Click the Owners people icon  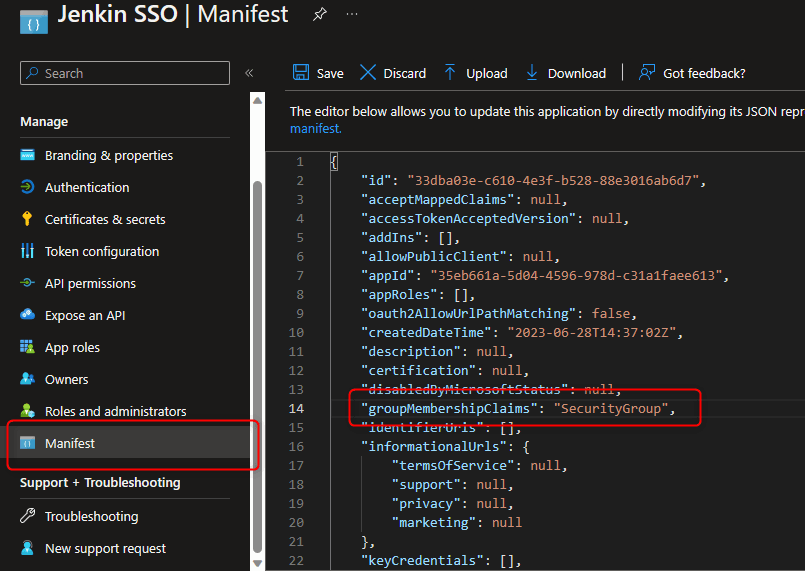point(27,379)
